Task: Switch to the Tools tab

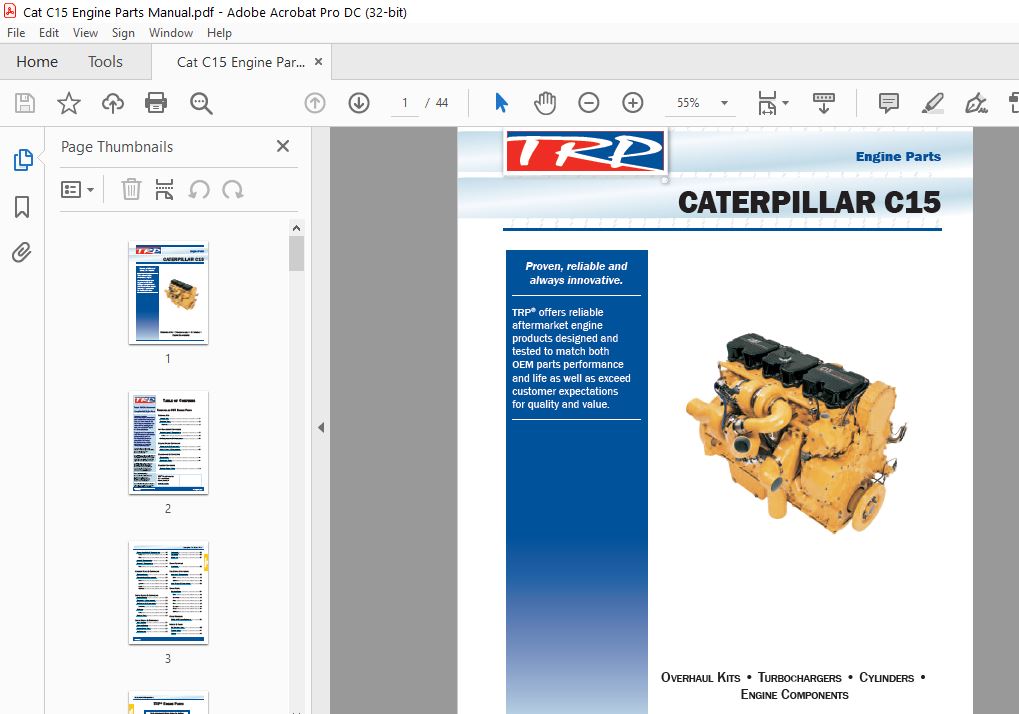Action: click(105, 62)
